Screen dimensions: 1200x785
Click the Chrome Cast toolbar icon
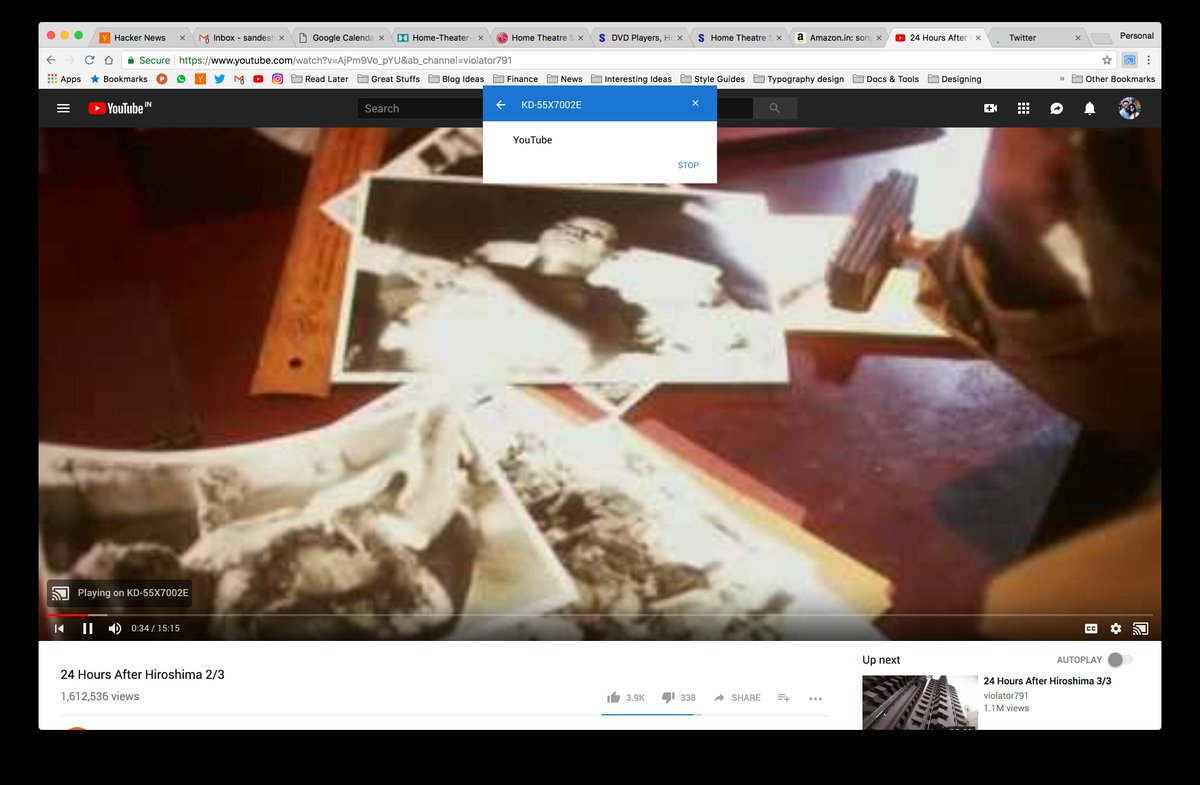pyautogui.click(x=1129, y=60)
